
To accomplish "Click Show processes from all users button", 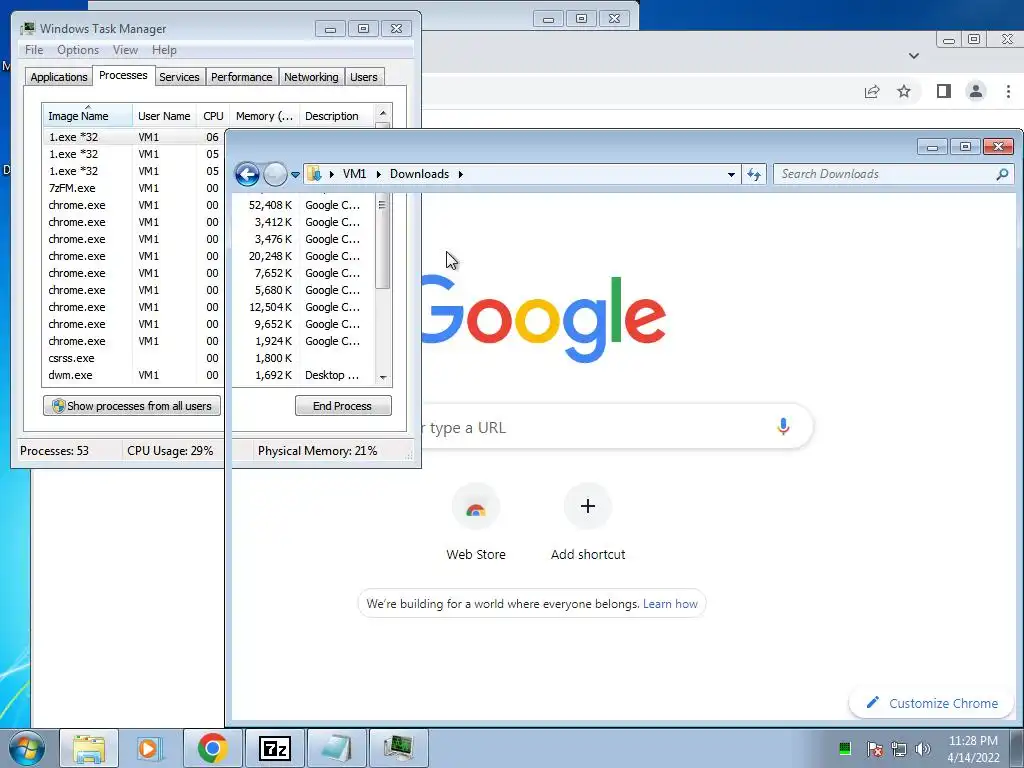I will click(x=132, y=406).
